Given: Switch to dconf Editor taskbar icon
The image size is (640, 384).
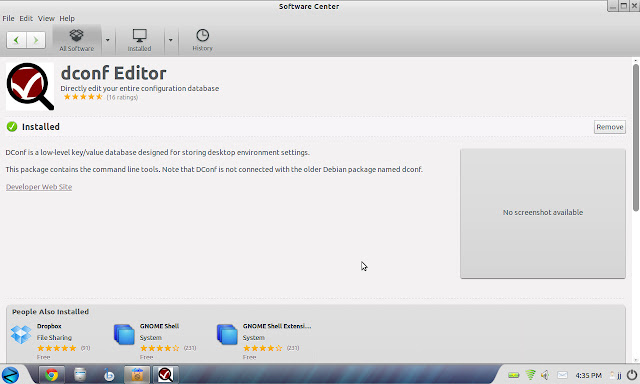Looking at the screenshot, I should (165, 375).
